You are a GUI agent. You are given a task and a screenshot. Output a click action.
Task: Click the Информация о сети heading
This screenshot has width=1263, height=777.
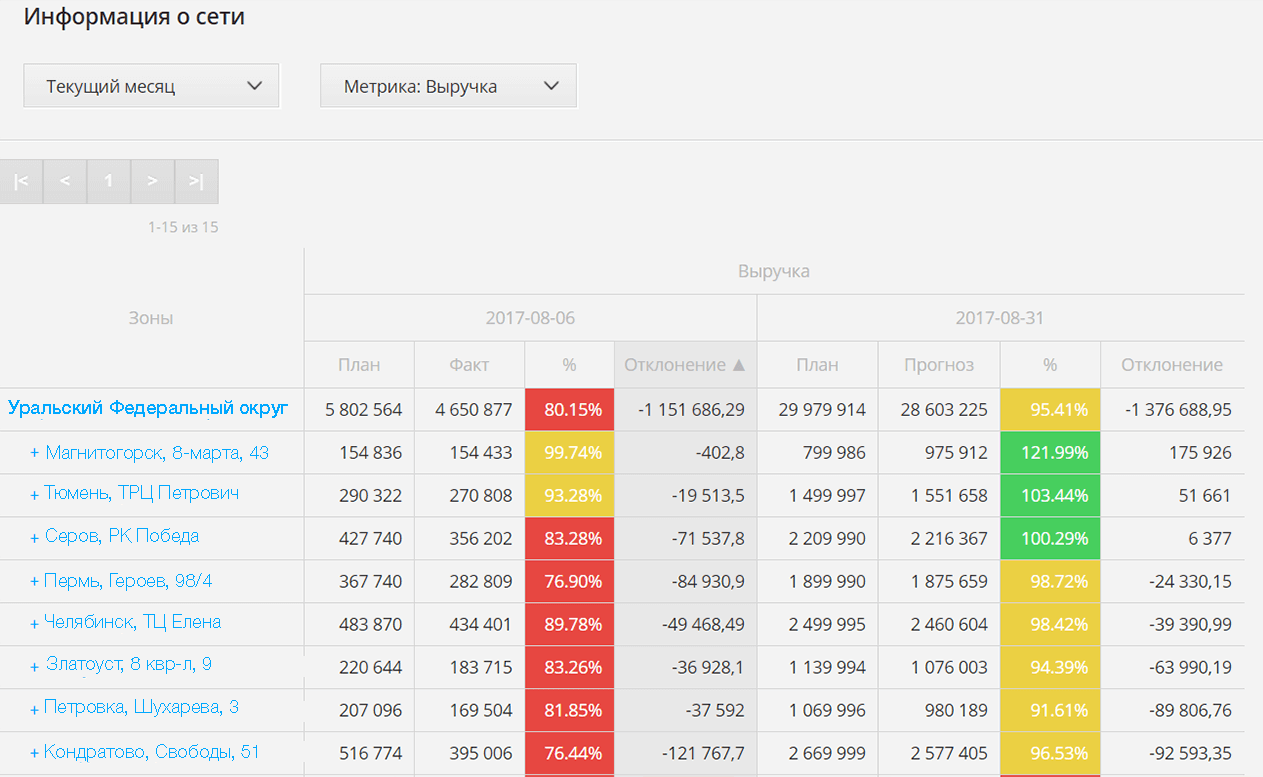(134, 17)
